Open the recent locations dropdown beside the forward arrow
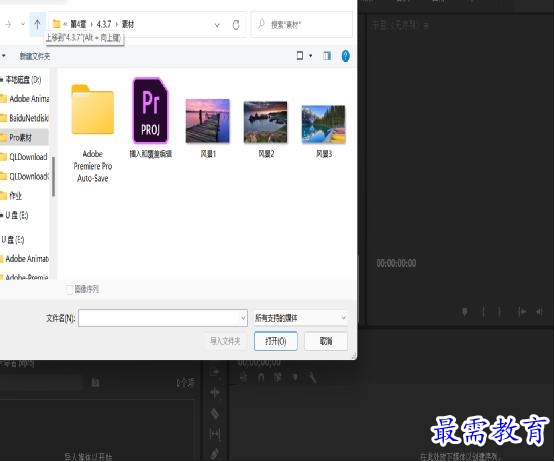The width and height of the screenshot is (555, 462). click(23, 24)
